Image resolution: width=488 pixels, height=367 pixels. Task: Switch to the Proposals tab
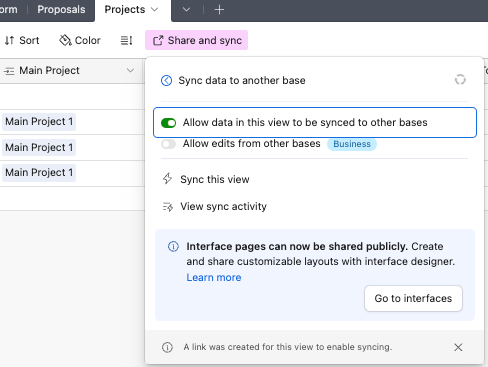[x=61, y=9]
